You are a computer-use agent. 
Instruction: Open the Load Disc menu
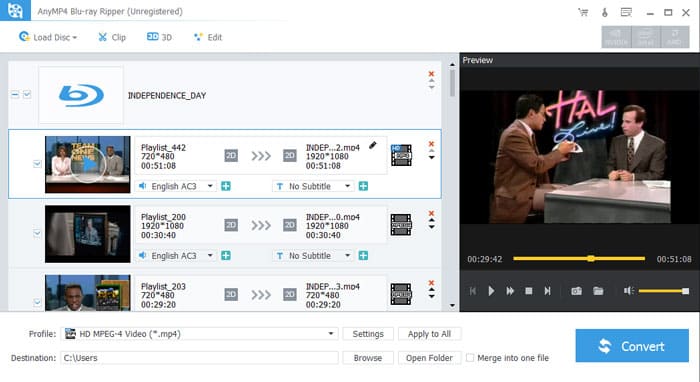(48, 37)
